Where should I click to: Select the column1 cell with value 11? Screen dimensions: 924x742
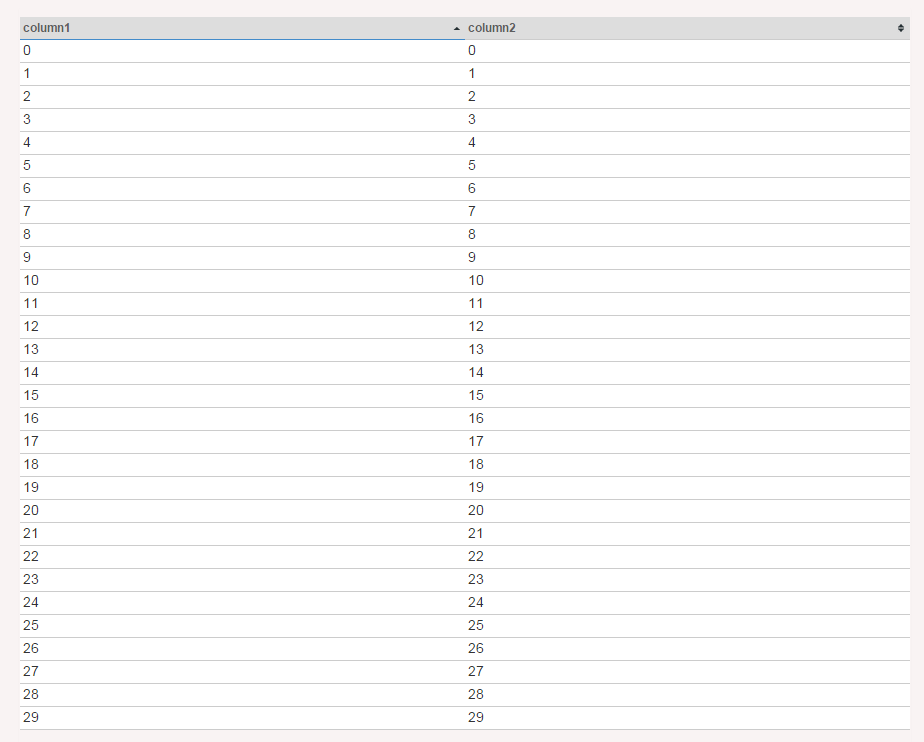(242, 304)
